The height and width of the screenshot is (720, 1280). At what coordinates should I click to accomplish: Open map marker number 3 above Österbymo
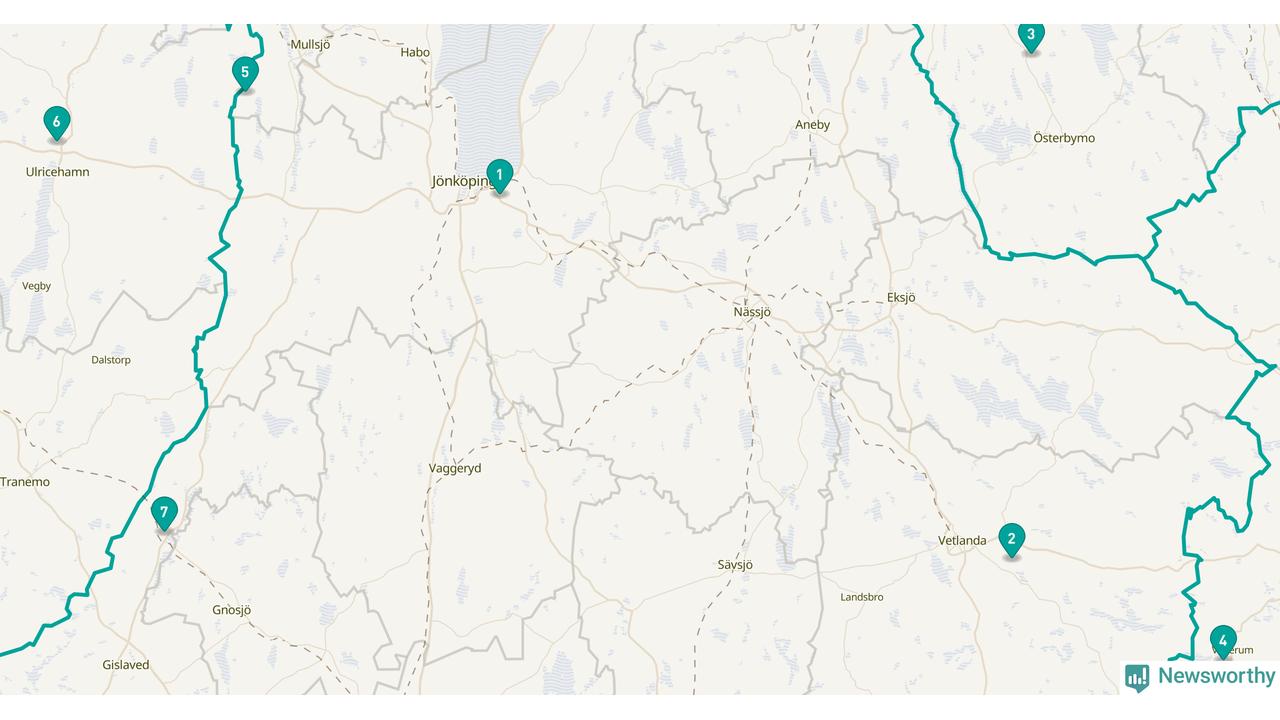tap(1031, 37)
